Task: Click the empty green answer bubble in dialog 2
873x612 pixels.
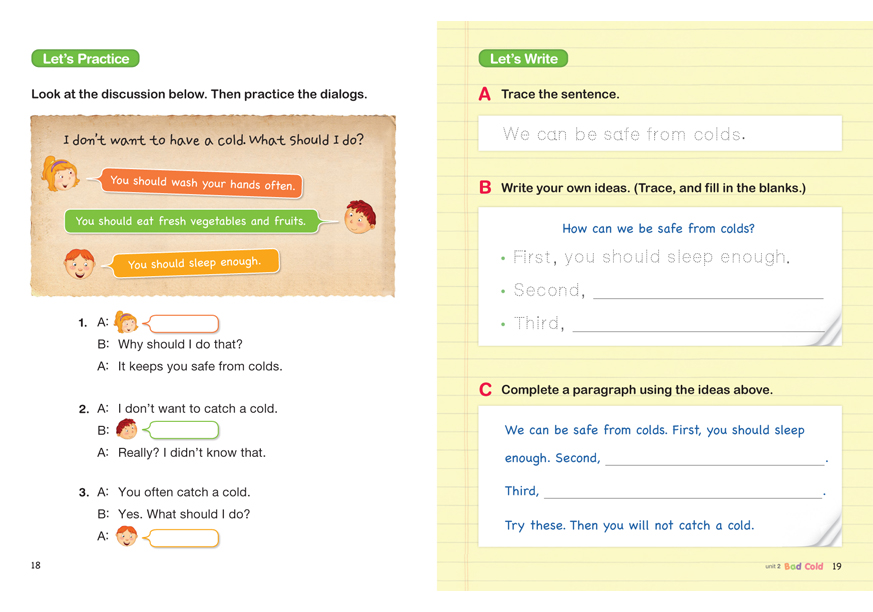Action: click(x=184, y=430)
